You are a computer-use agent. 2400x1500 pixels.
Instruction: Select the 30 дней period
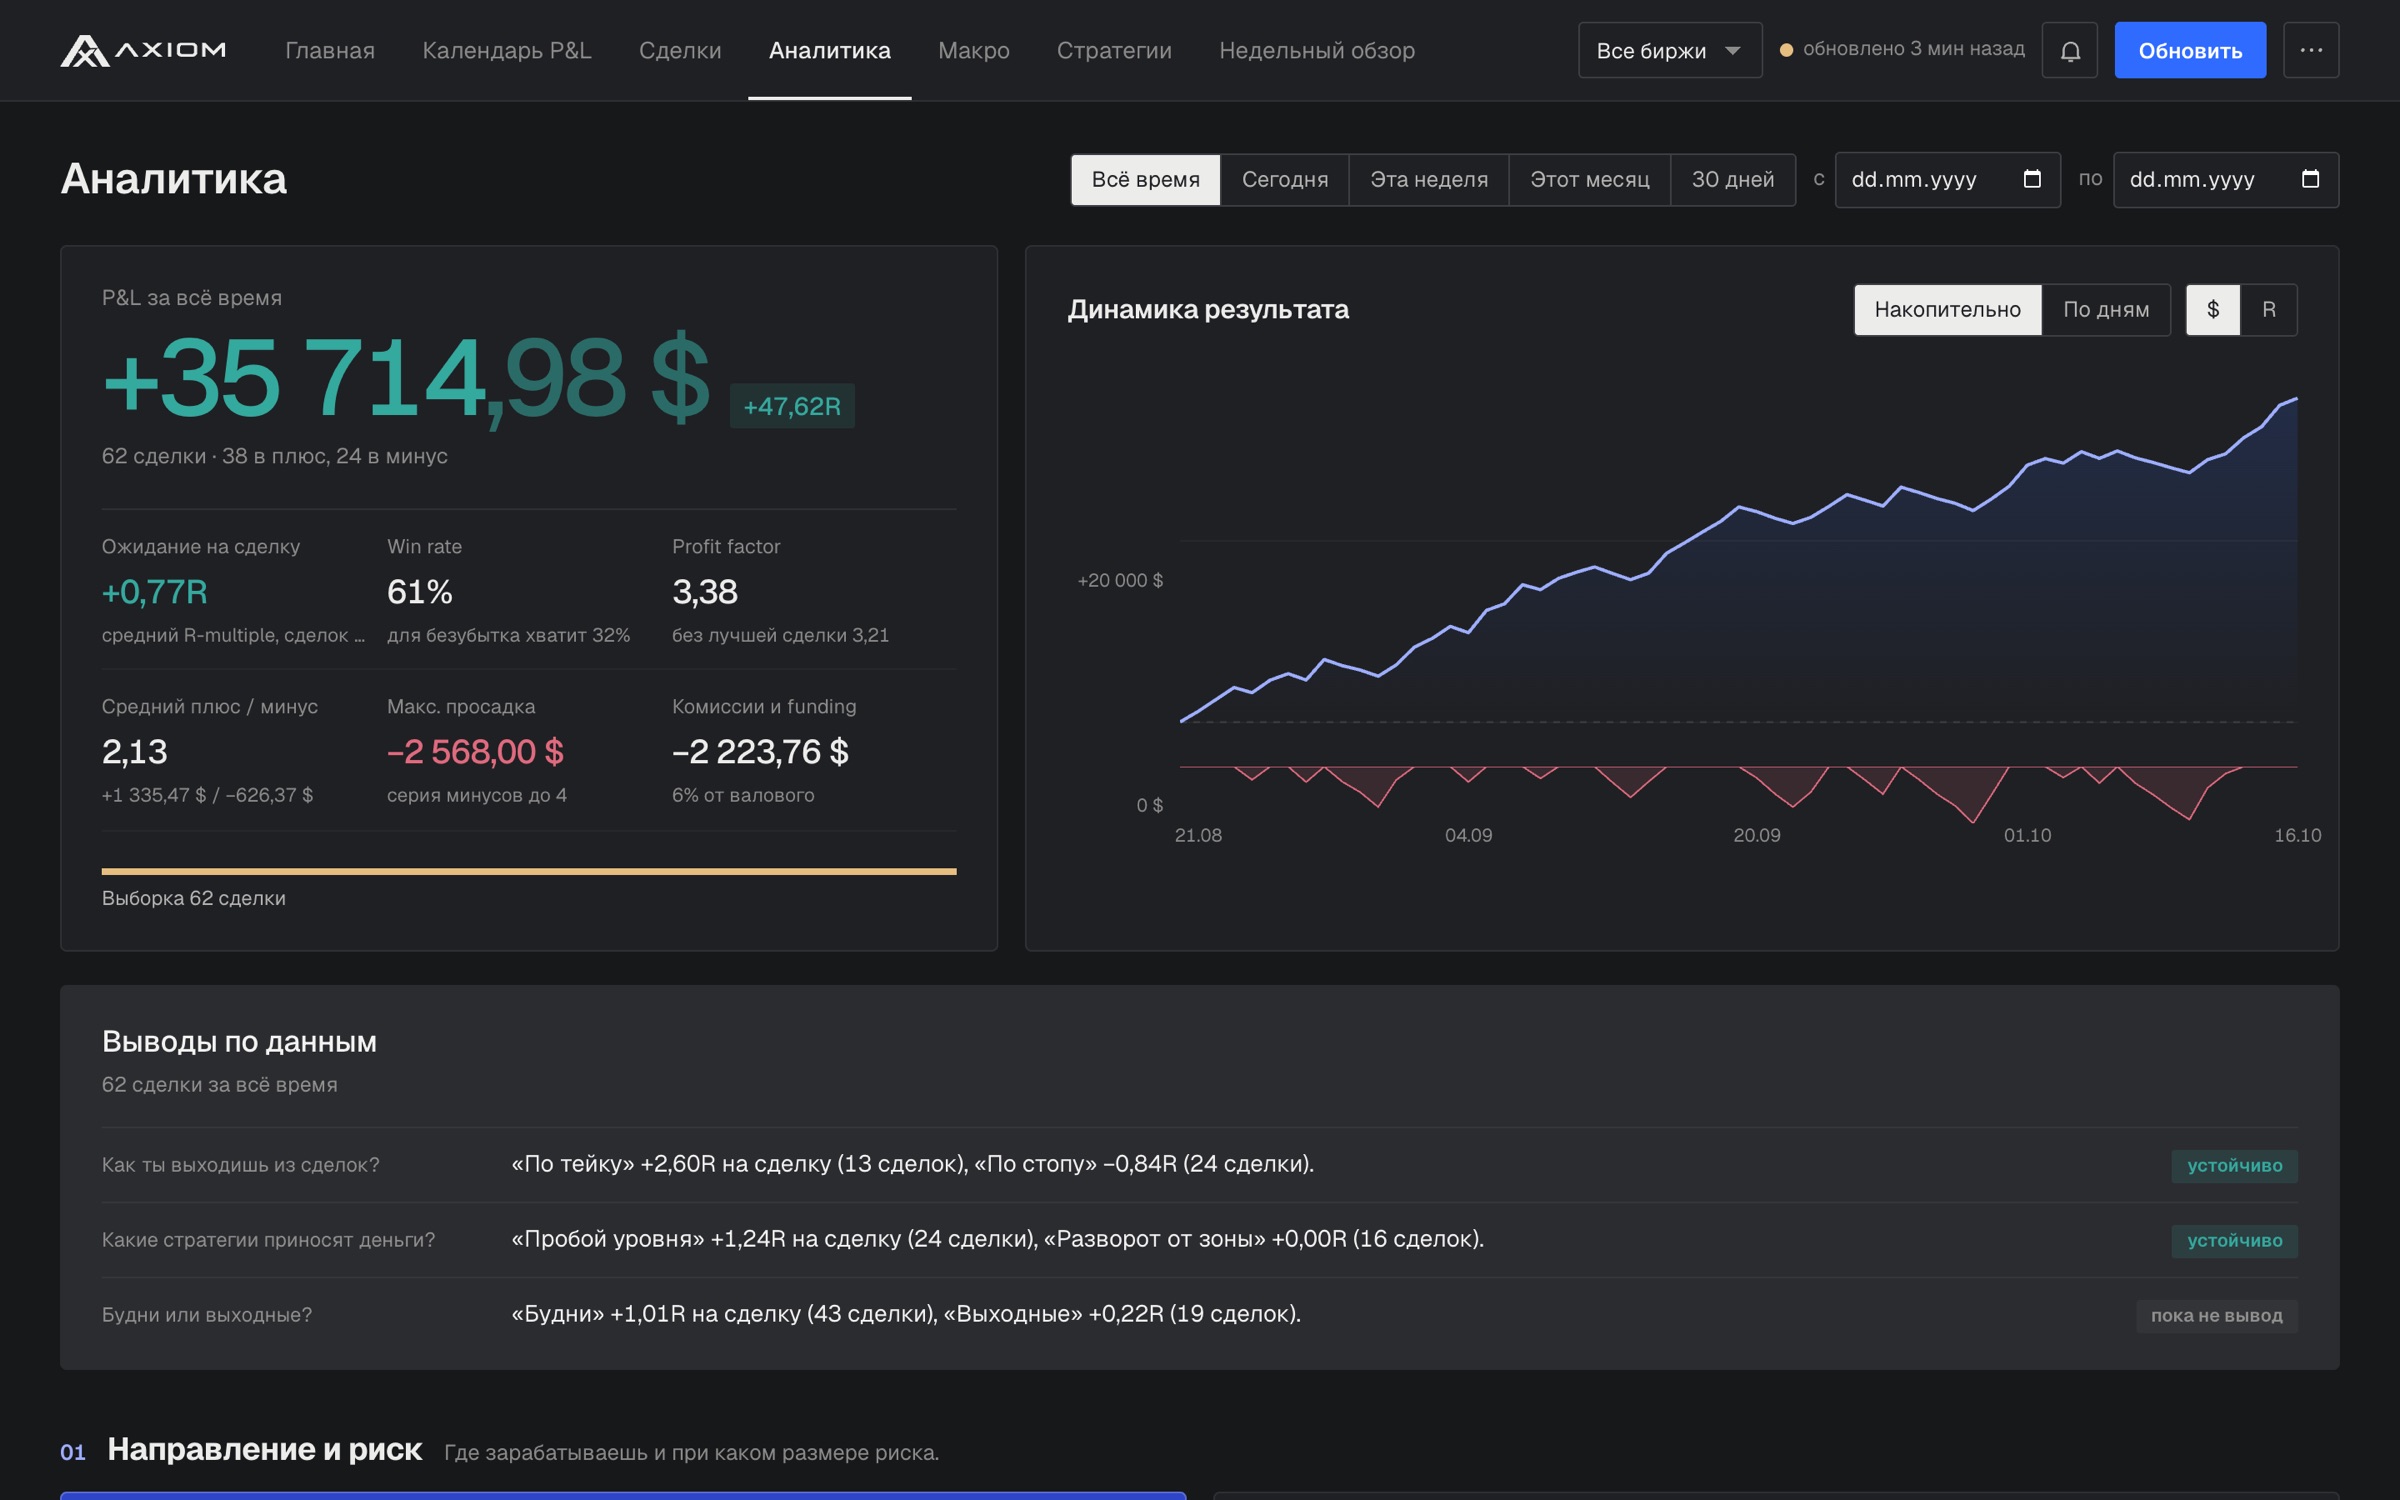click(1732, 179)
